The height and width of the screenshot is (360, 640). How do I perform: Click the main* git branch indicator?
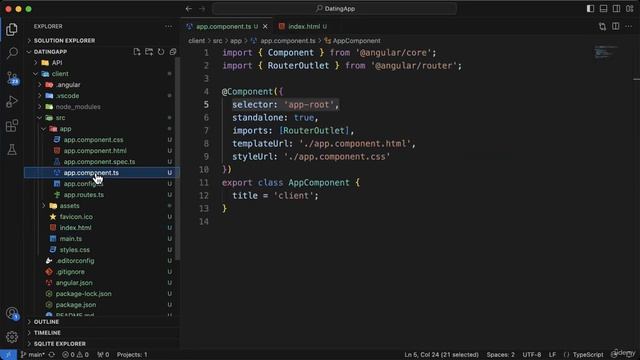(x=33, y=355)
